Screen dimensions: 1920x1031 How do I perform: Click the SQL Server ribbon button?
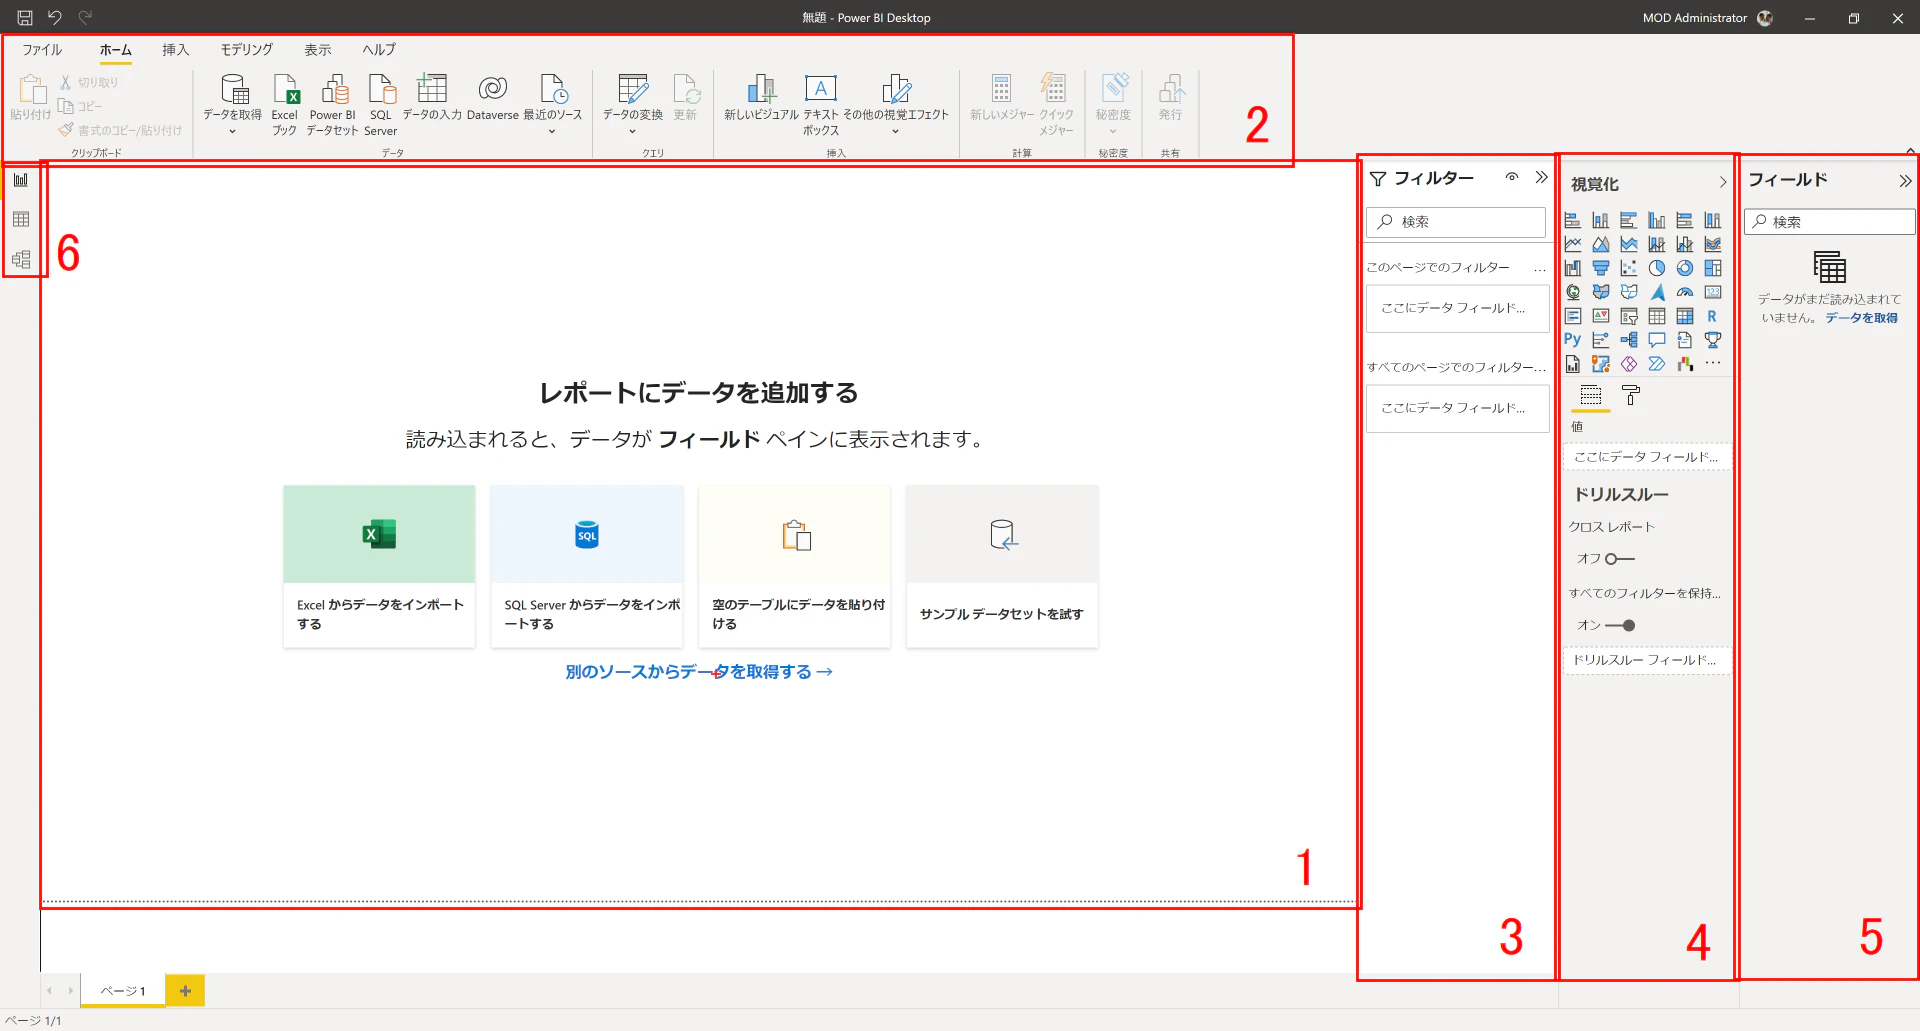(x=381, y=104)
